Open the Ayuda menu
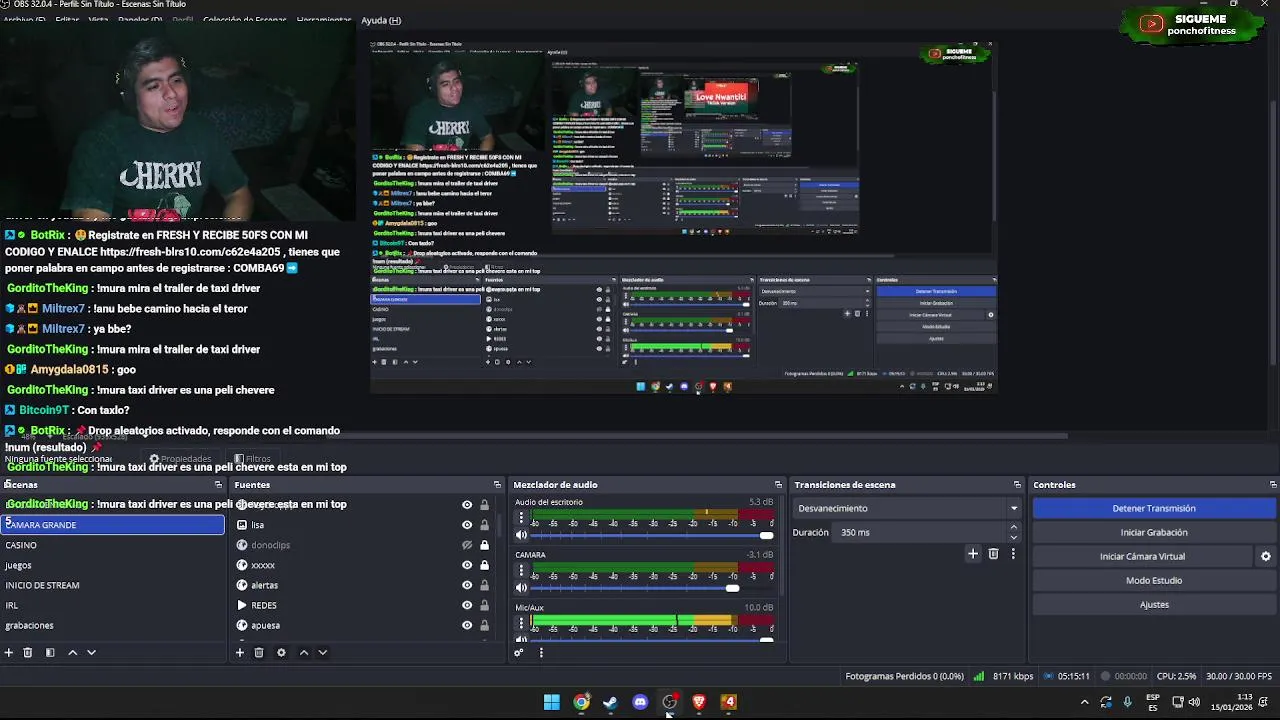This screenshot has width=1280, height=720. pos(381,20)
